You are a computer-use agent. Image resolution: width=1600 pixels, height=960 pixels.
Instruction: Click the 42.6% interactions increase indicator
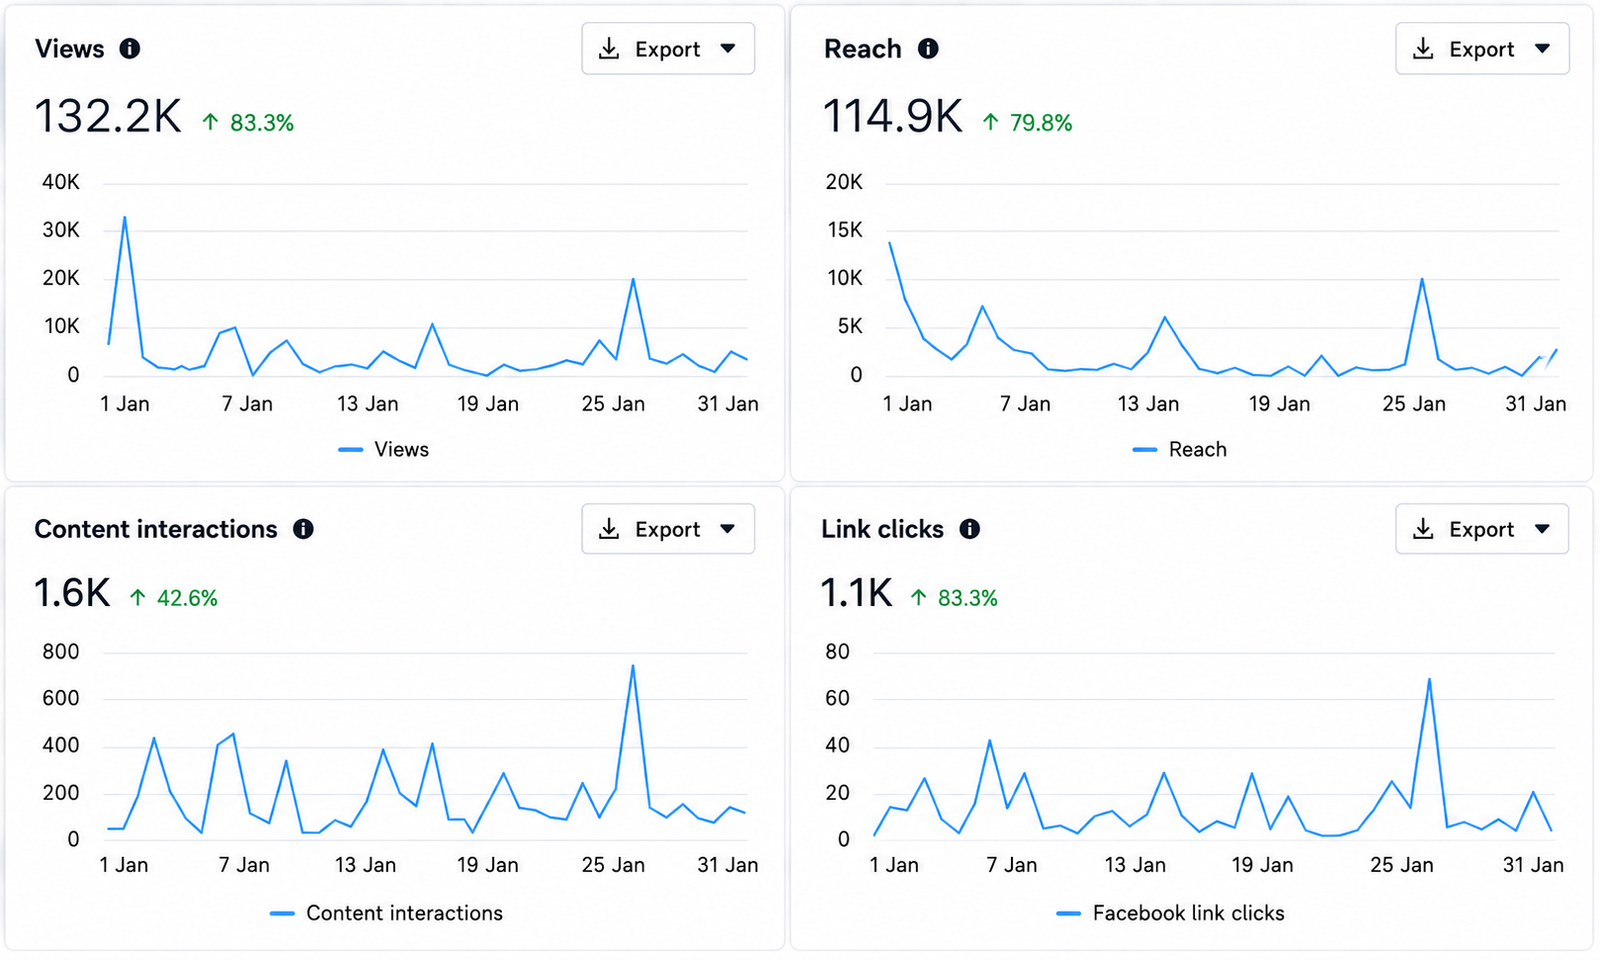pos(174,598)
